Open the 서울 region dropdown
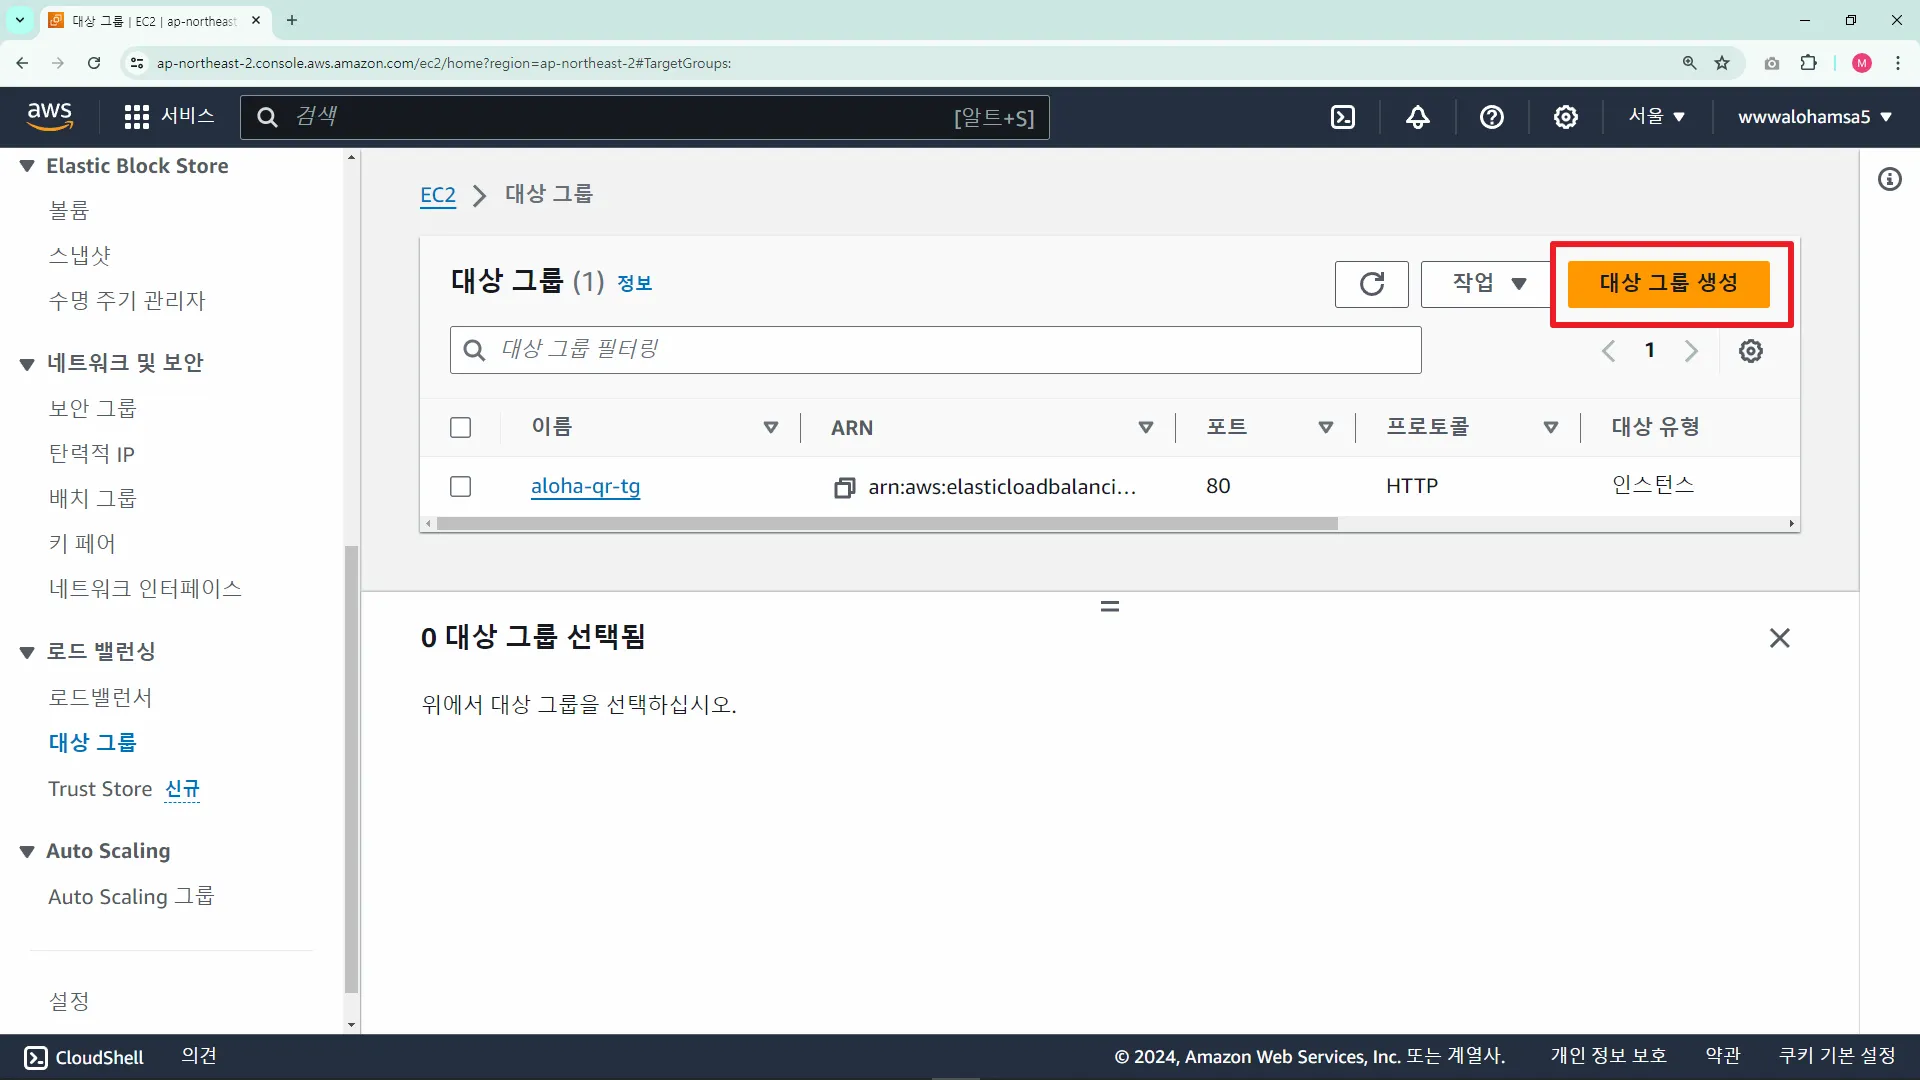 1656,117
